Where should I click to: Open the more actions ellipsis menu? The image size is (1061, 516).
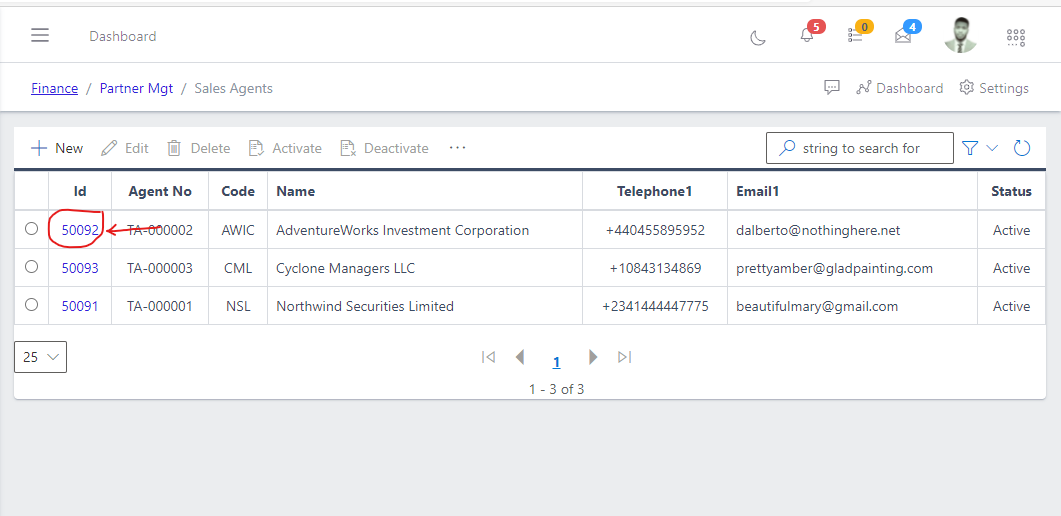point(458,148)
